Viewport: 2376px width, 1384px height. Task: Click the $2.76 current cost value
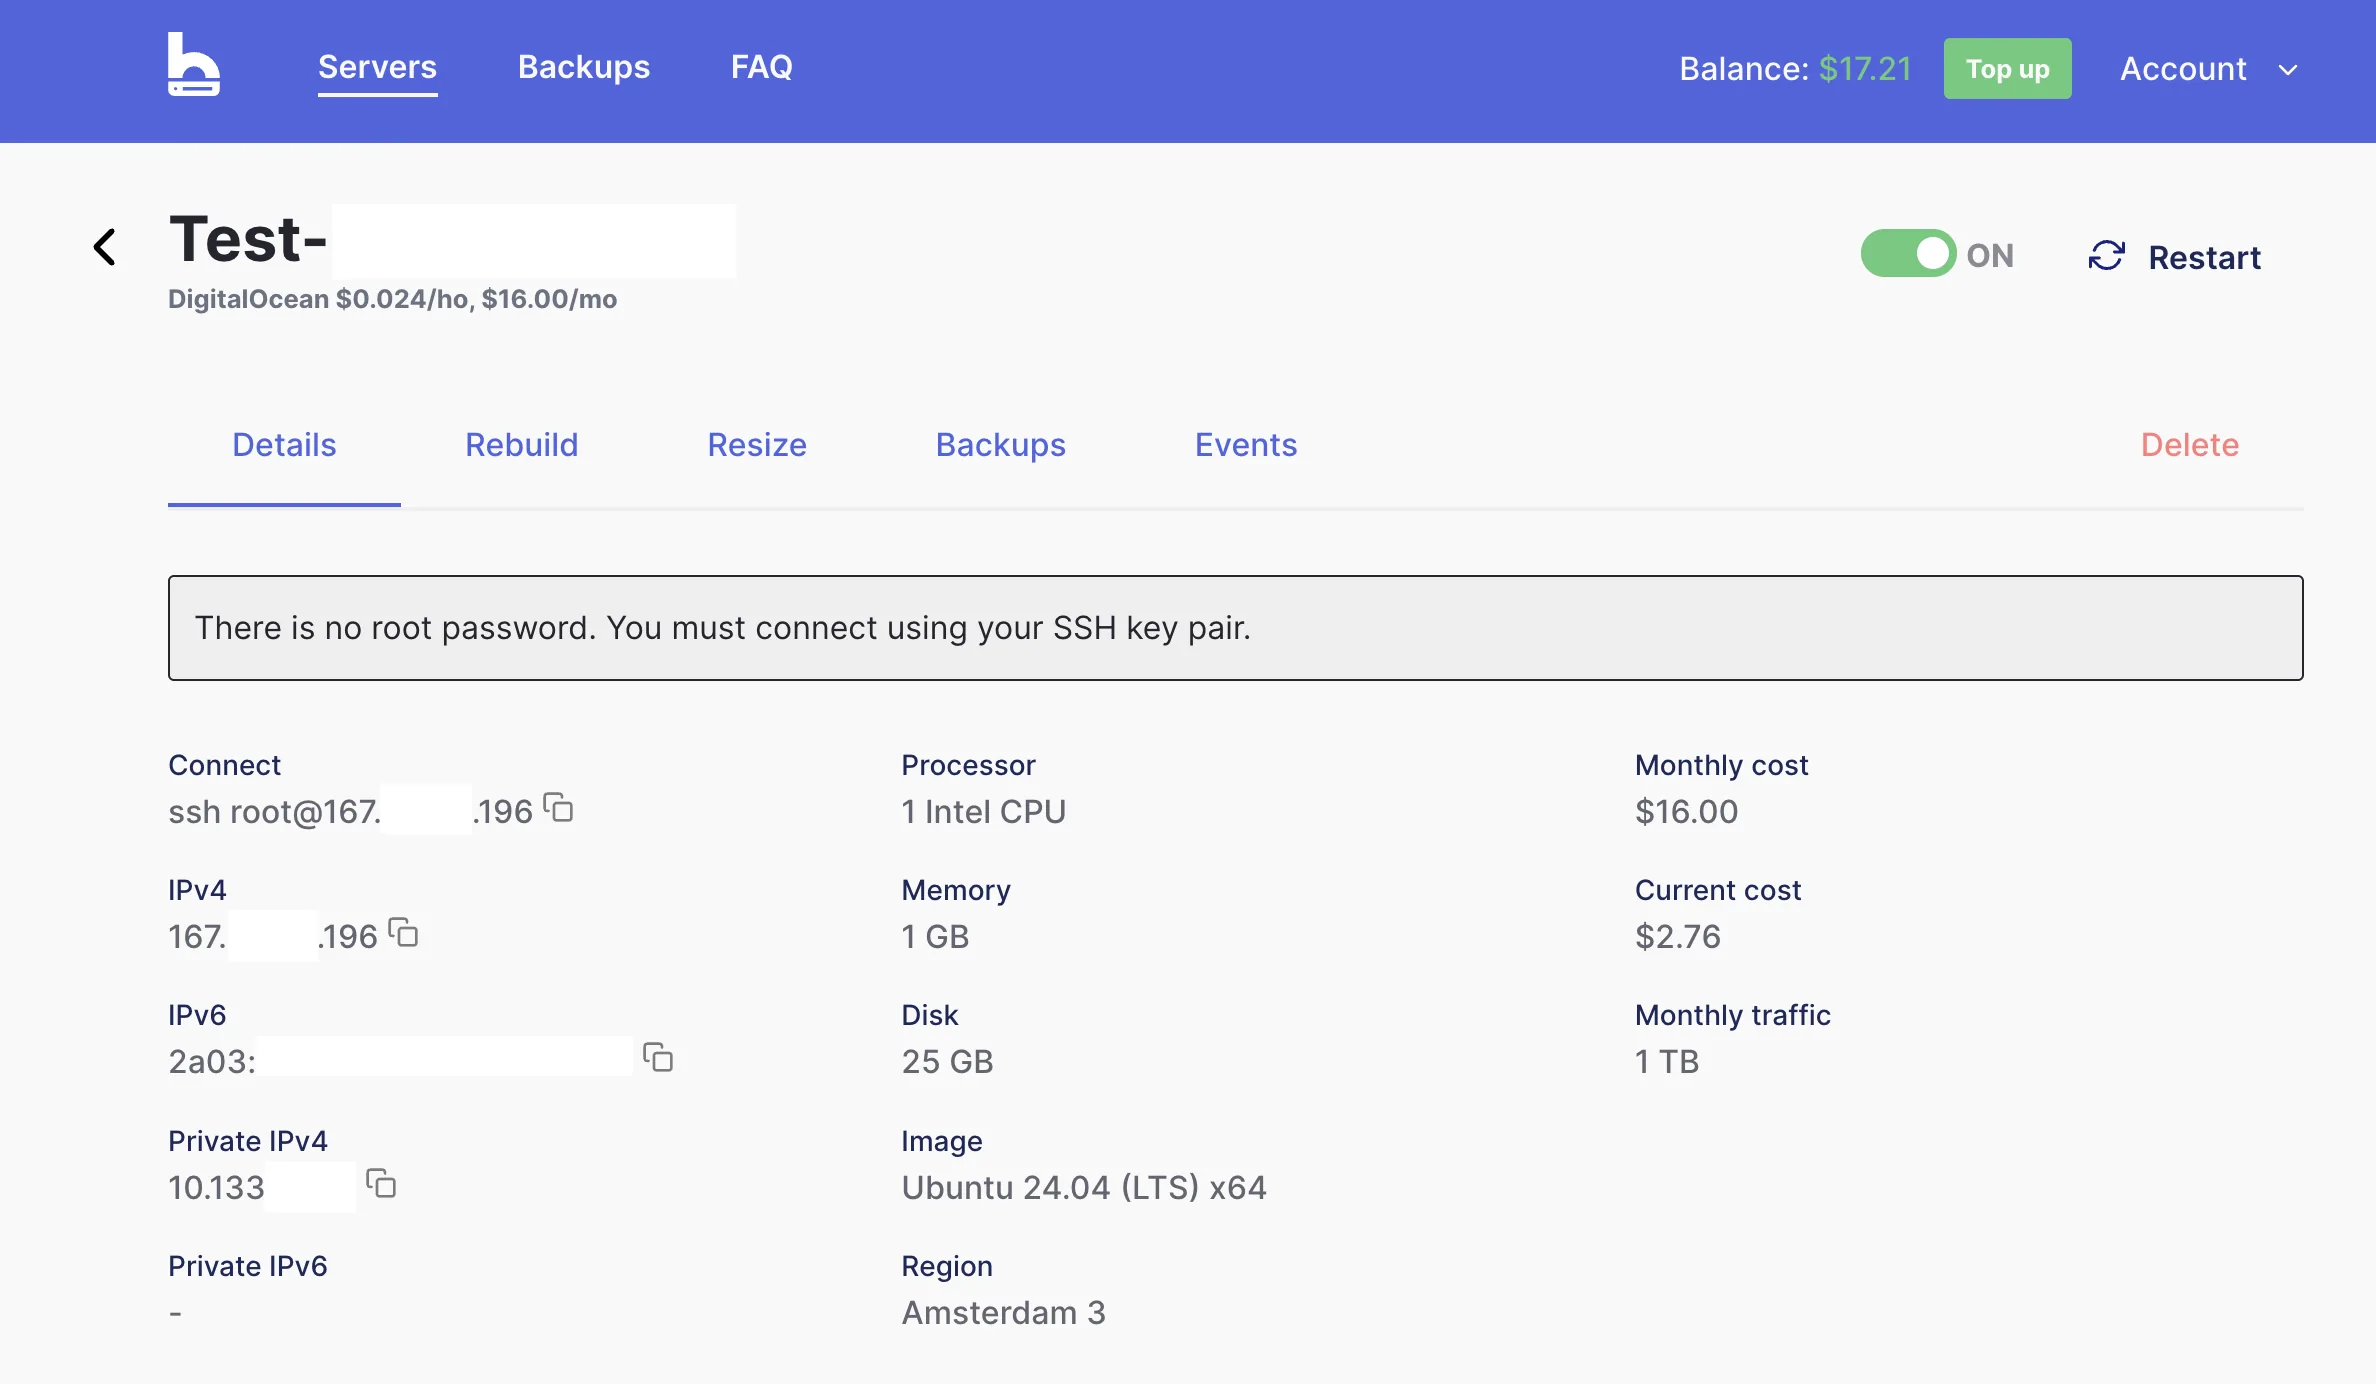(x=1678, y=936)
